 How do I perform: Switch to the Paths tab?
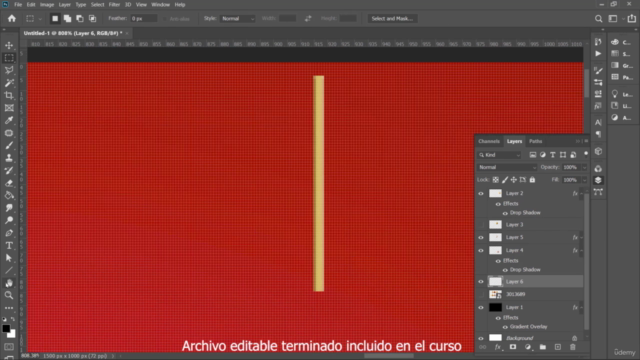536,141
